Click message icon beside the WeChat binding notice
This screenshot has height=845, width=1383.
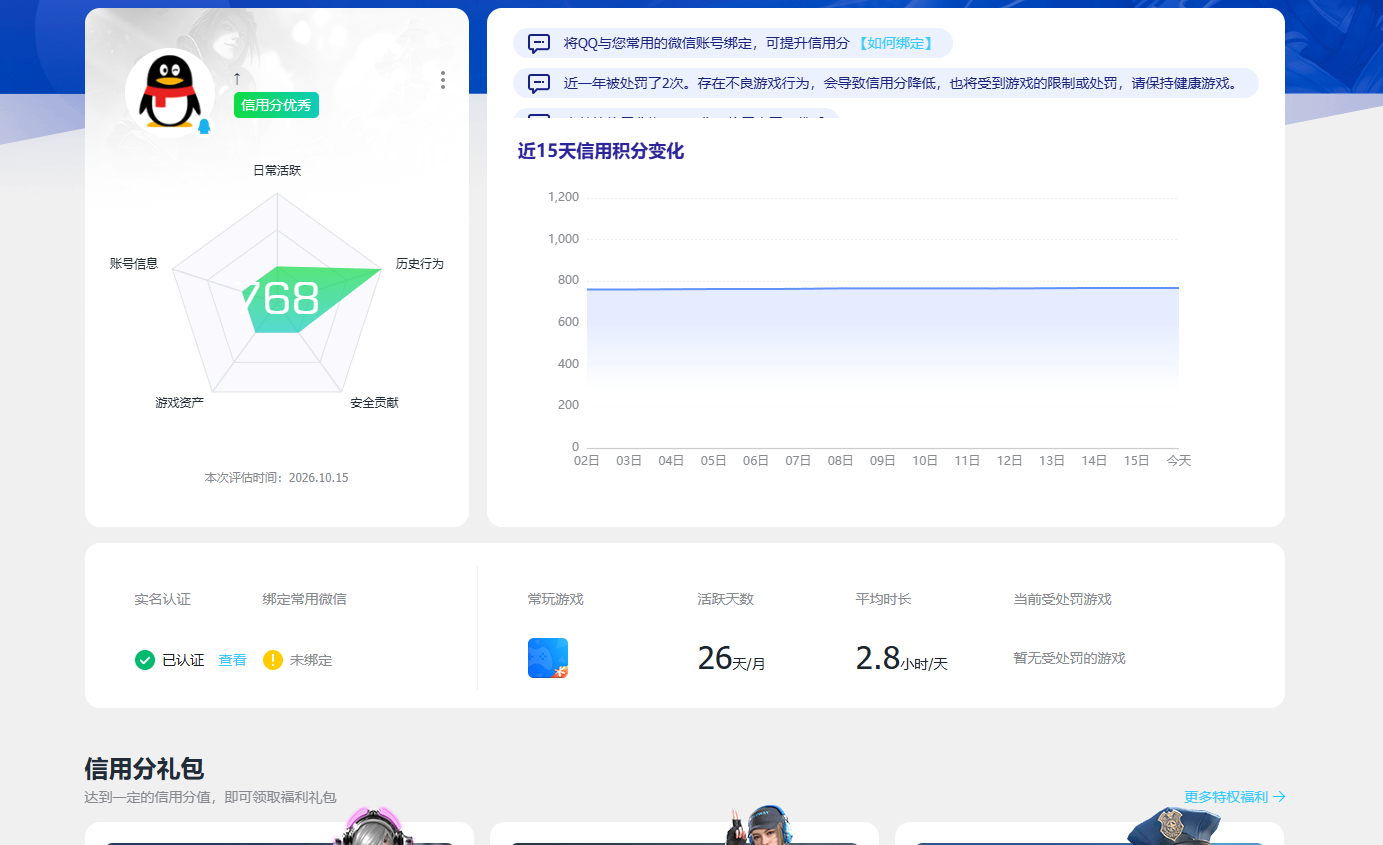(539, 43)
